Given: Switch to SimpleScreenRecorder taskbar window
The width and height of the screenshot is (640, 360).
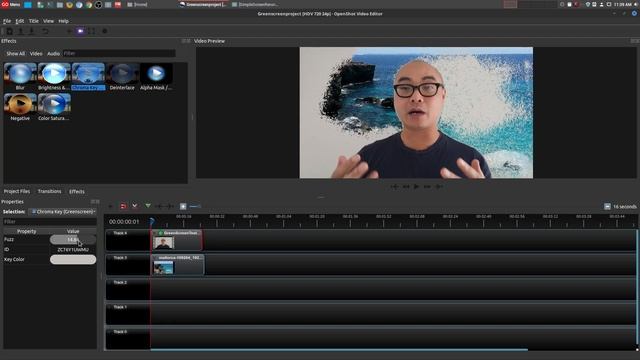Looking at the screenshot, I should coord(255,4).
